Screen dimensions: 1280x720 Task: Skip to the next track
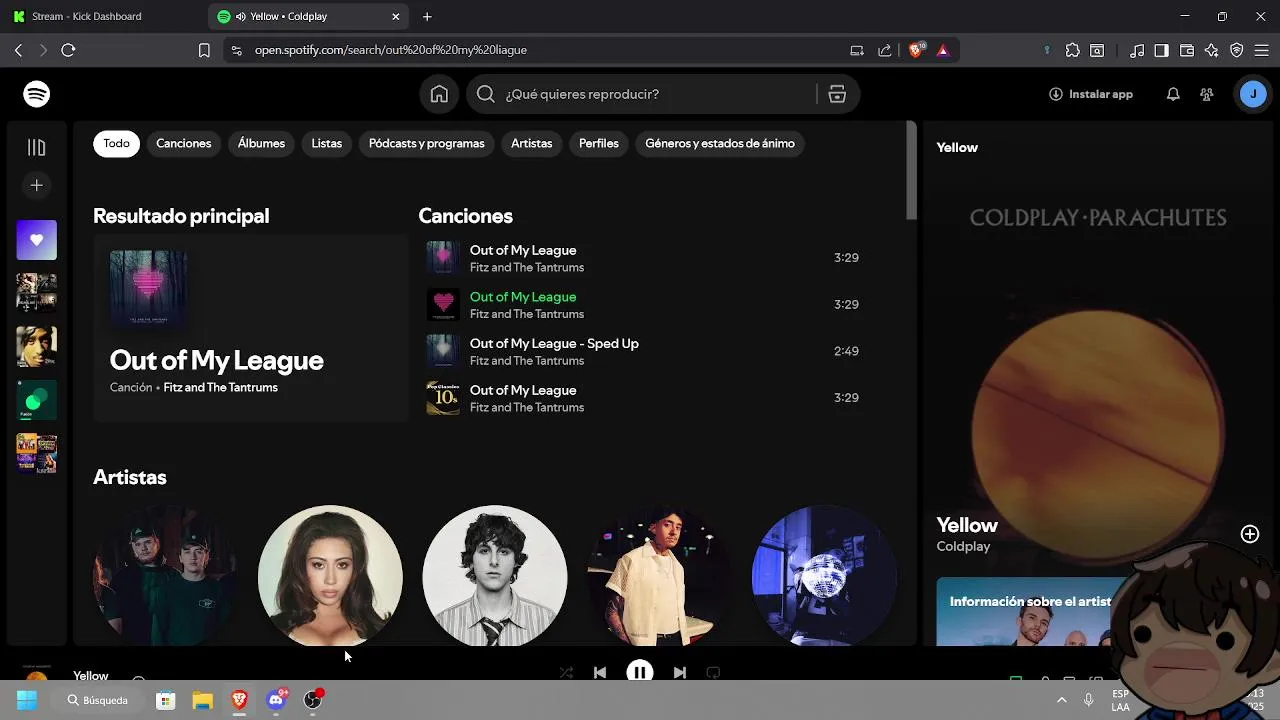tap(680, 673)
